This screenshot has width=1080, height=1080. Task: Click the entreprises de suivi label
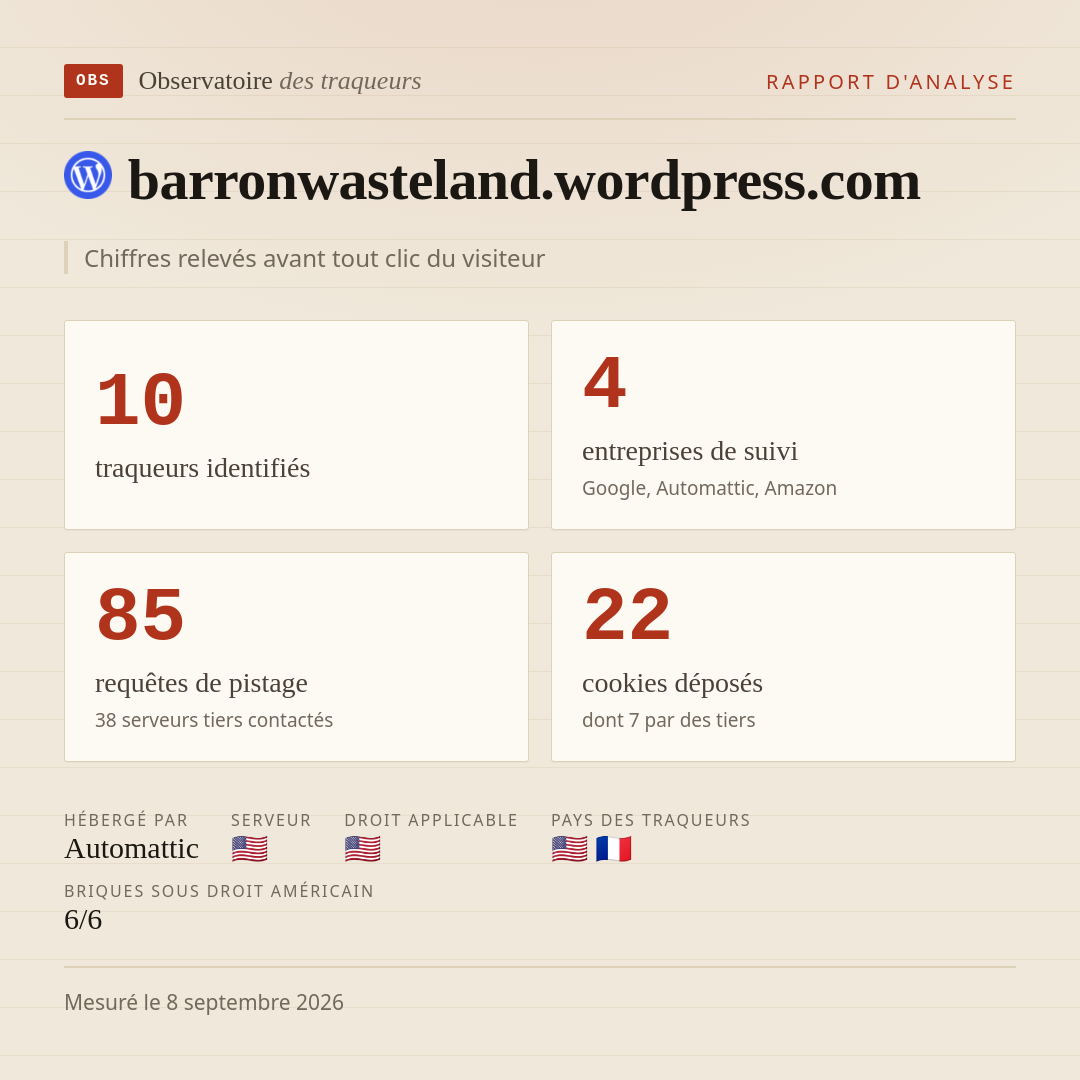pos(689,451)
